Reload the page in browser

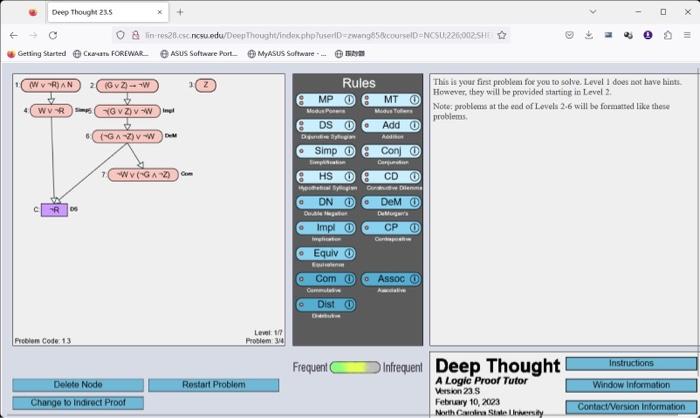click(x=53, y=35)
